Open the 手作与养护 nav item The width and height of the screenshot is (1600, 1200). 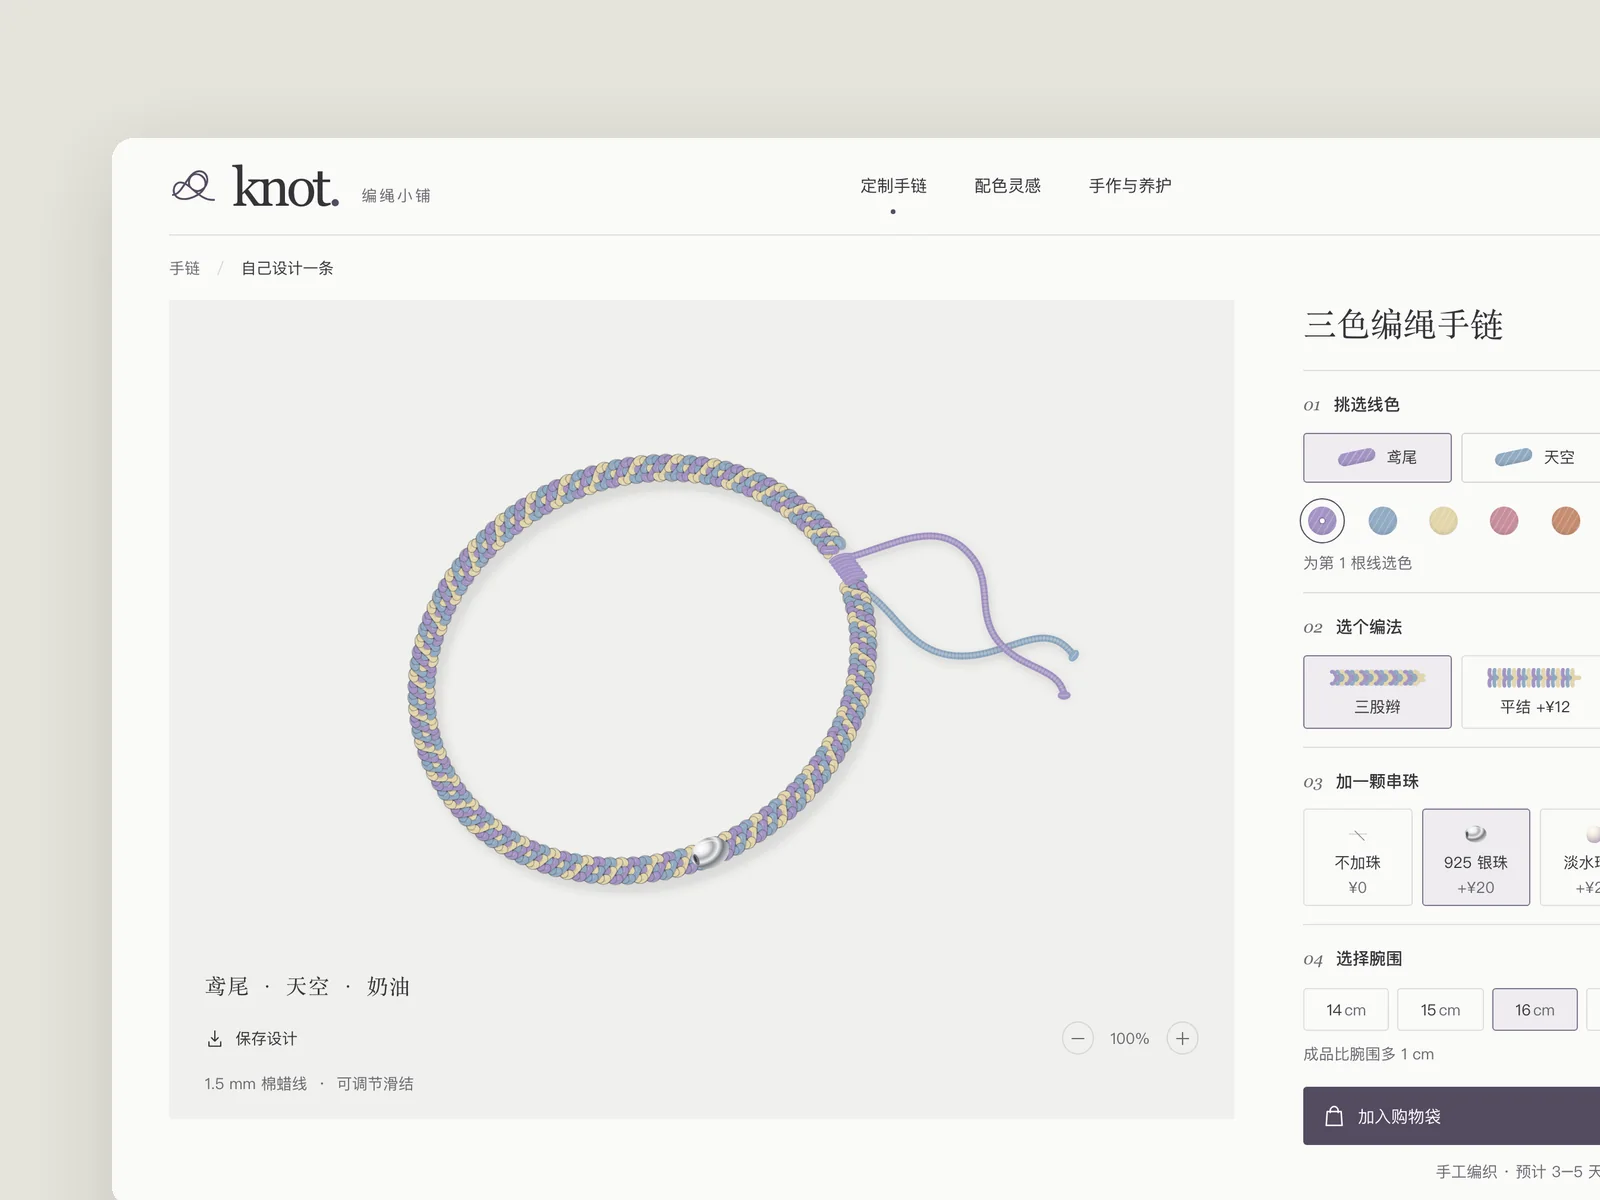1130,186
